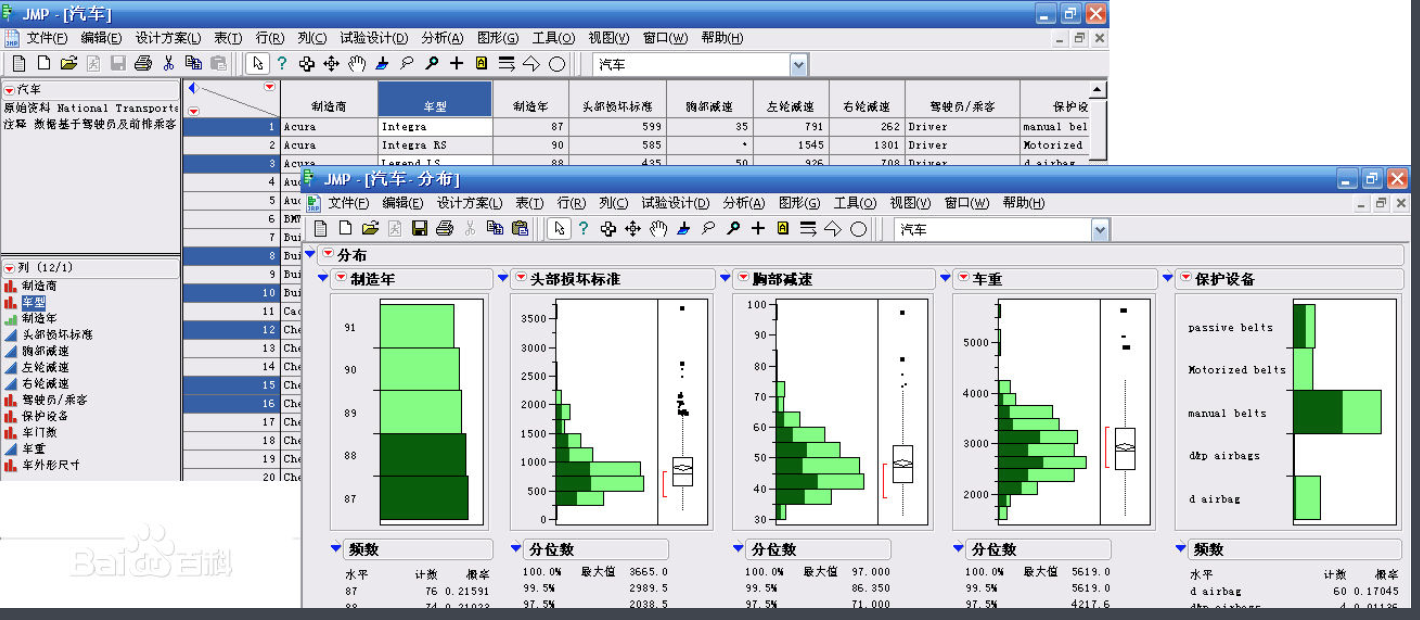Screen dimensions: 1420x620
Task: Select the crosshair tool
Action: point(758,229)
